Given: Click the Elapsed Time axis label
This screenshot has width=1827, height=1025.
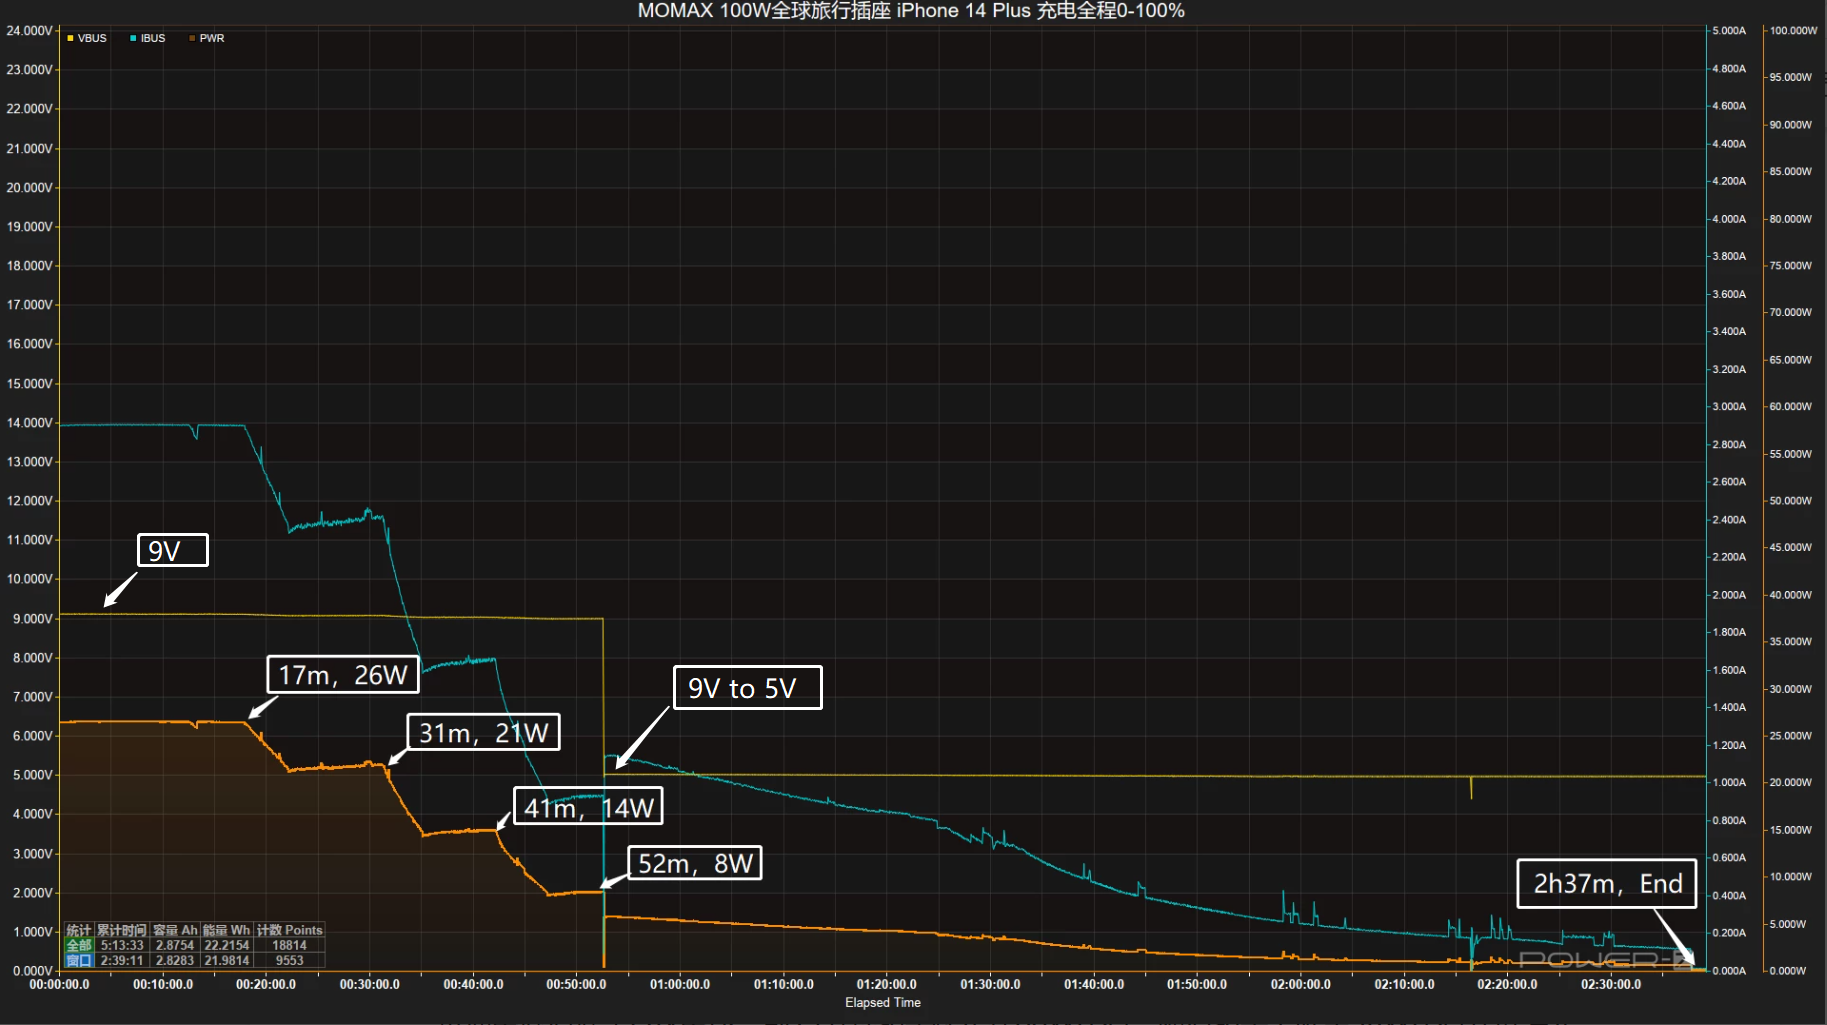Looking at the screenshot, I should click(883, 1002).
